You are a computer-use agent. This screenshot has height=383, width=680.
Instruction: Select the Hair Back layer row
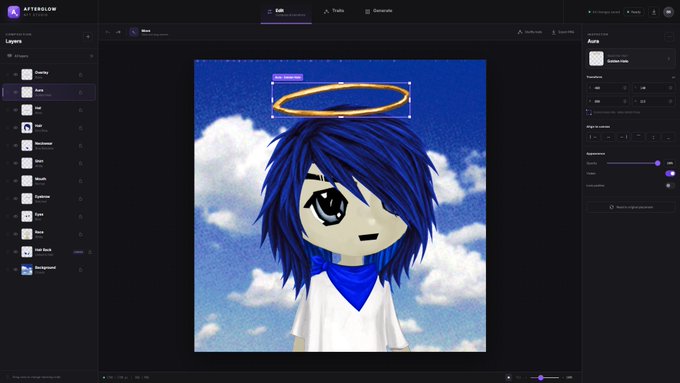point(49,252)
